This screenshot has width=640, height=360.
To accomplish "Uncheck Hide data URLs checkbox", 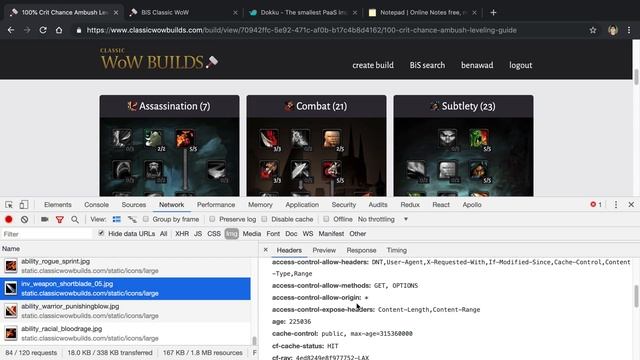I will point(101,233).
